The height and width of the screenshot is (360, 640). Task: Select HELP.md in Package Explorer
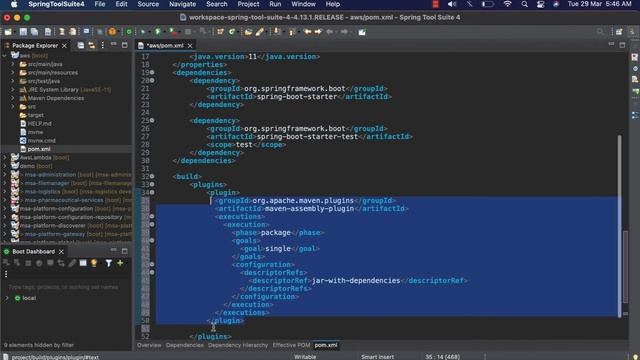39,123
